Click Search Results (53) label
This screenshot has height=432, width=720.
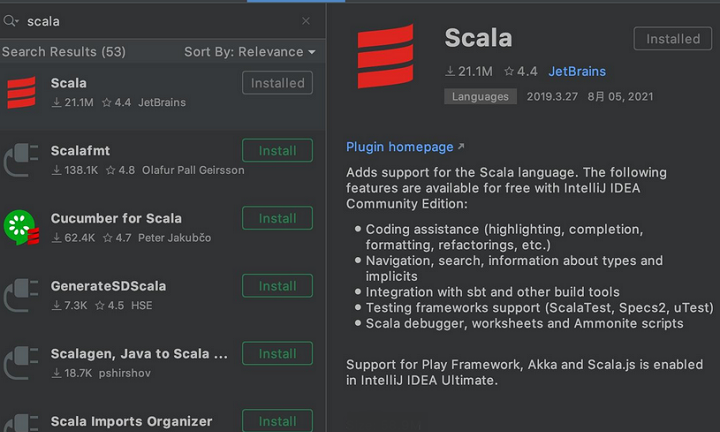[x=64, y=52]
